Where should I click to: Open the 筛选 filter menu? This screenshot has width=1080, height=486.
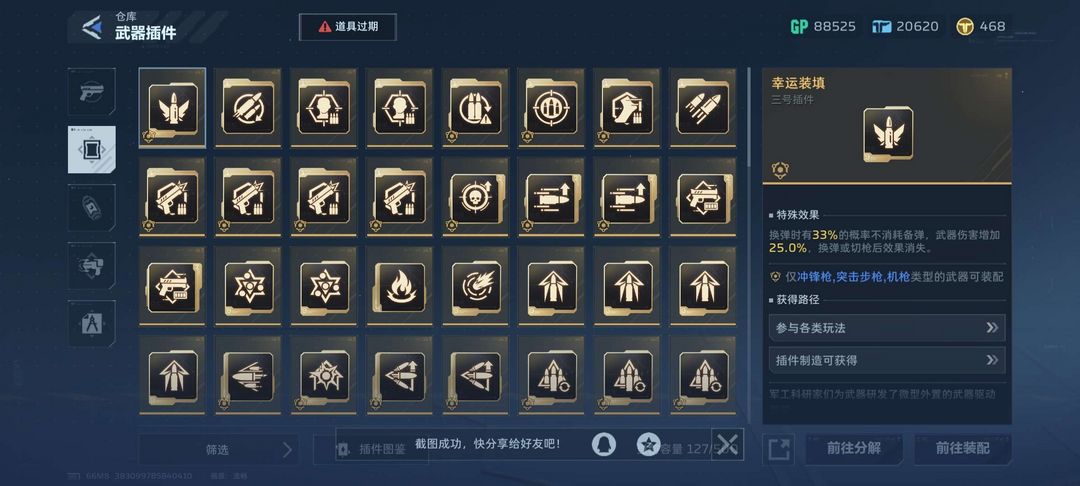(x=219, y=450)
